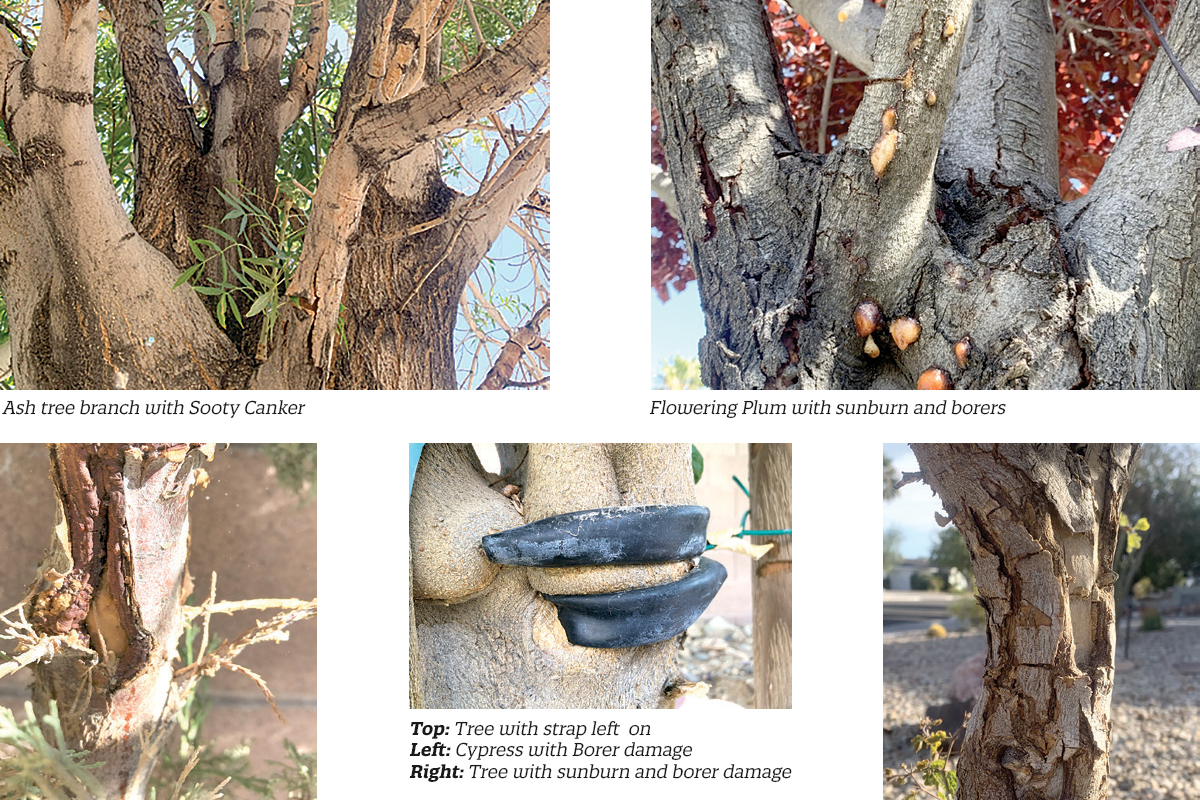Click the 'Left: Cypress with Borer damage' line
1200x800 pixels.
pos(551,750)
